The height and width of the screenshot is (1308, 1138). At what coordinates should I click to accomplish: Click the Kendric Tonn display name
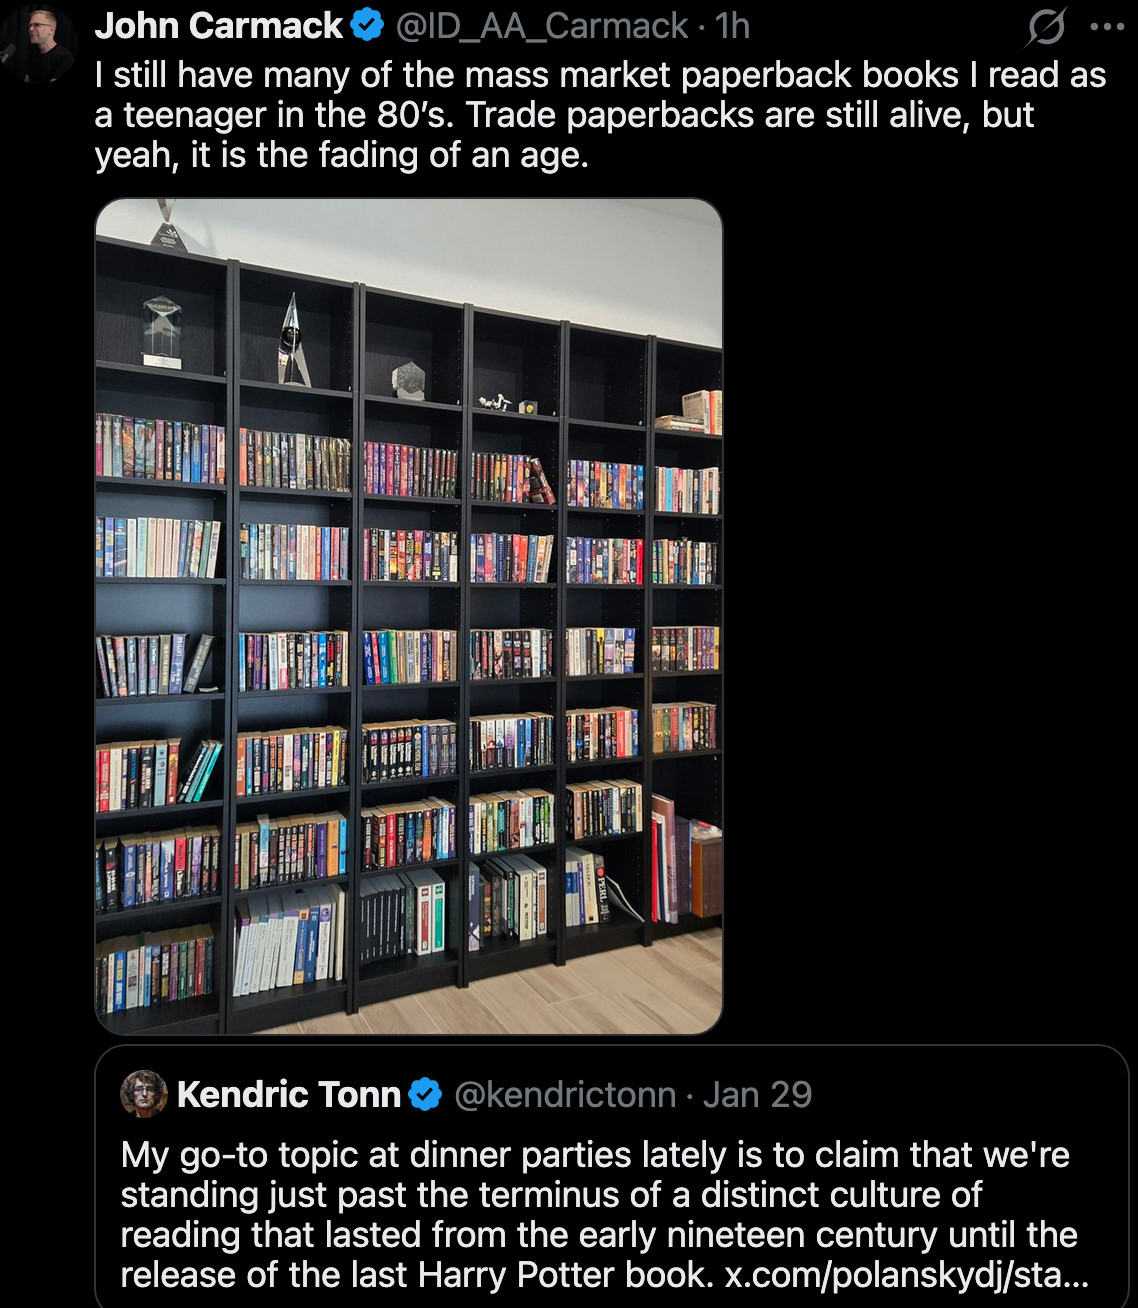coord(289,1095)
